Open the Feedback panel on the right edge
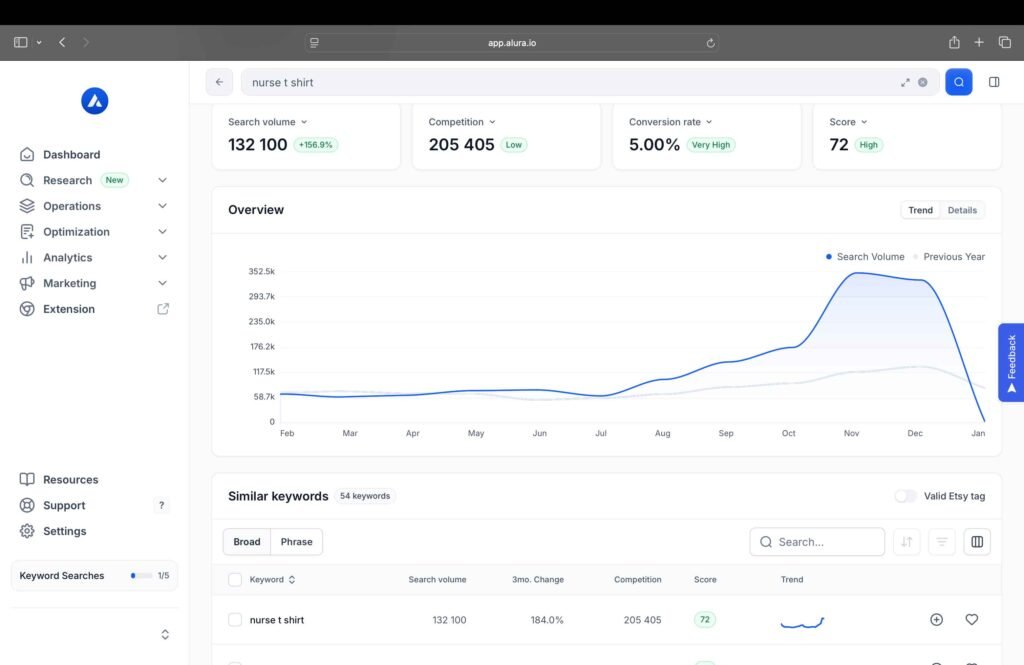The image size is (1024, 665). click(x=1010, y=362)
